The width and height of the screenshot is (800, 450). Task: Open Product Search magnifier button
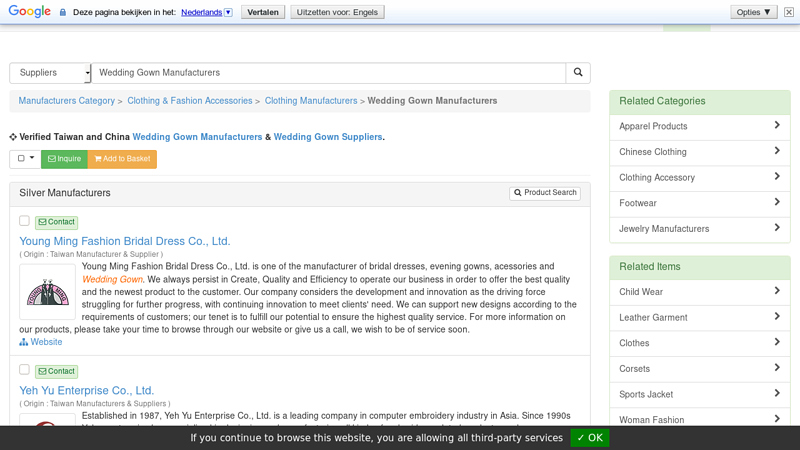(545, 193)
